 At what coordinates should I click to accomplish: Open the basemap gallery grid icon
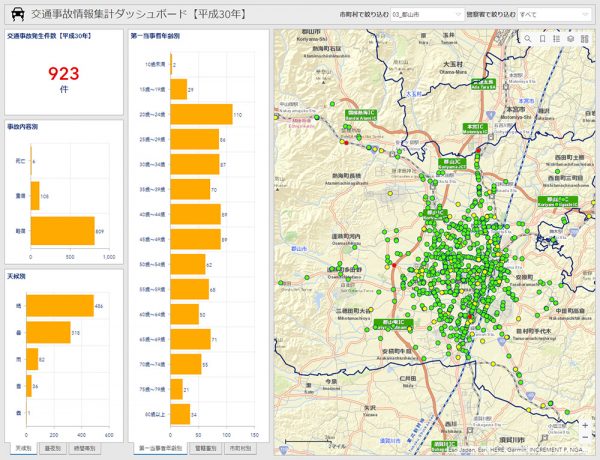(585, 39)
